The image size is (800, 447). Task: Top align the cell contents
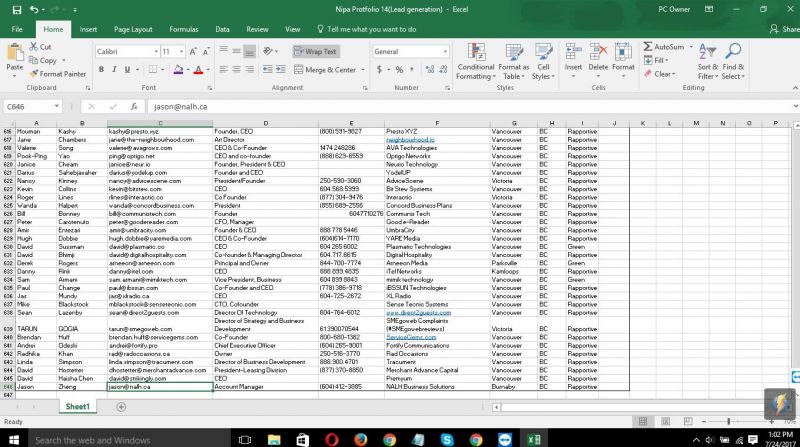223,50
